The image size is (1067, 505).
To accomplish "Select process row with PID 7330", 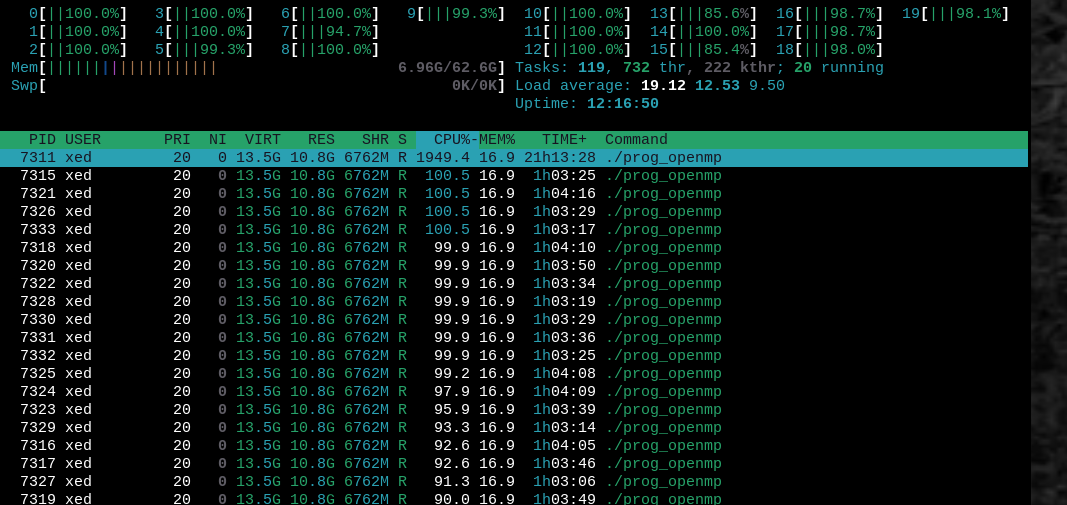I will click(514, 320).
